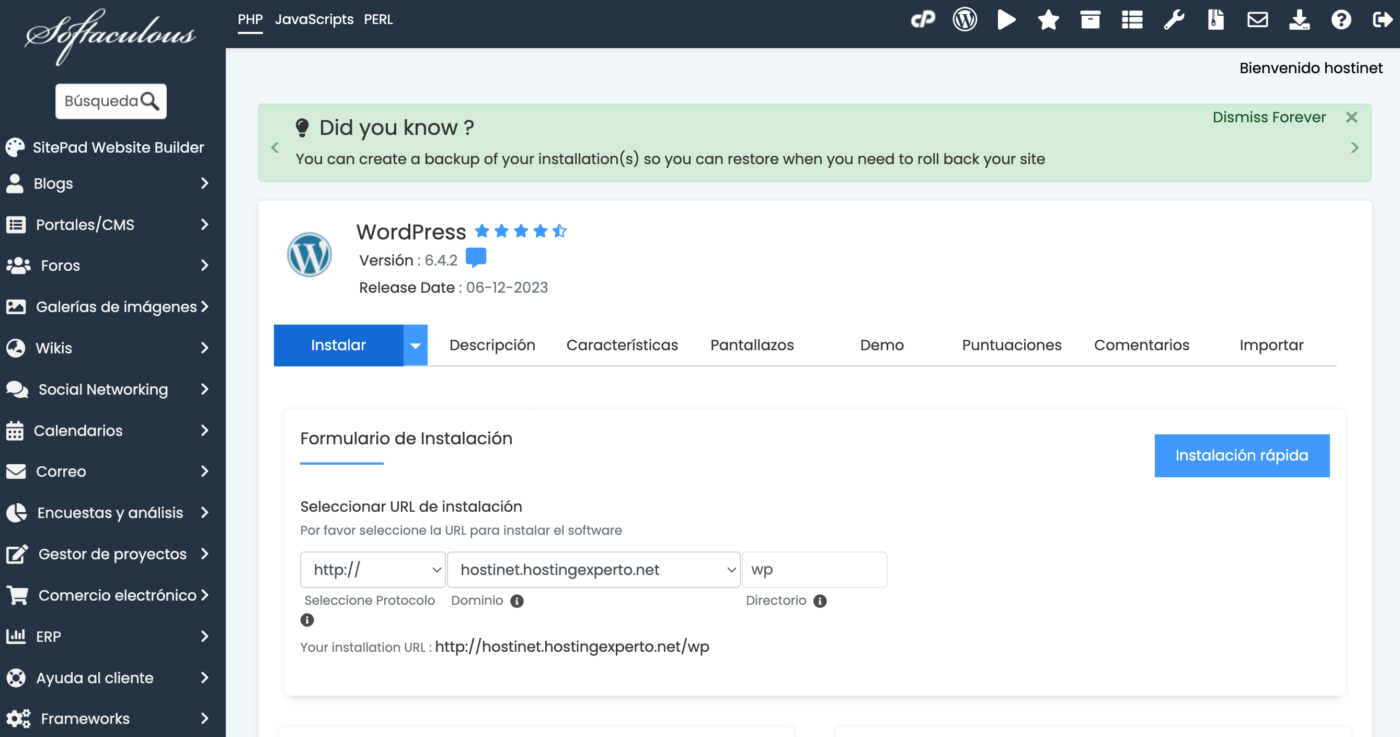
Task: Open the zipped file backups icon
Action: [x=1216, y=19]
